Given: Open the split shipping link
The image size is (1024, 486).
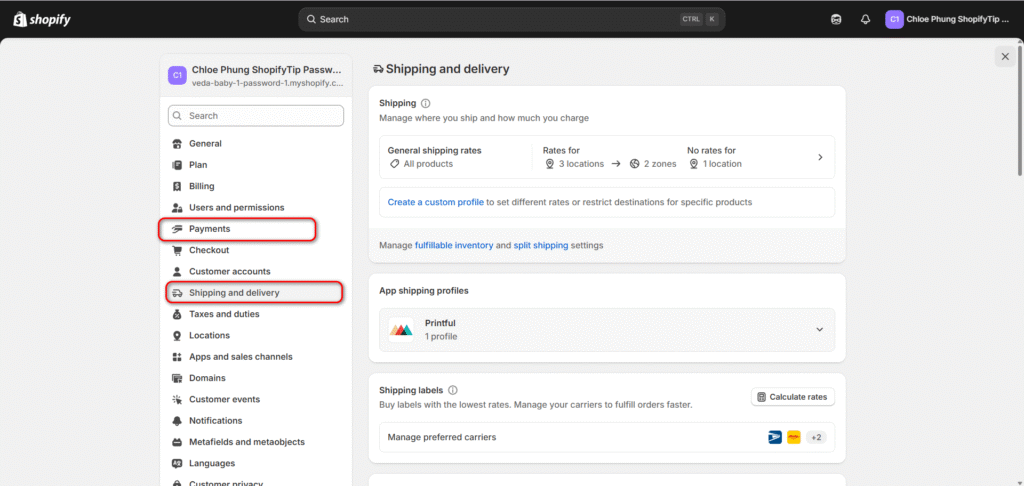Looking at the screenshot, I should click(541, 246).
